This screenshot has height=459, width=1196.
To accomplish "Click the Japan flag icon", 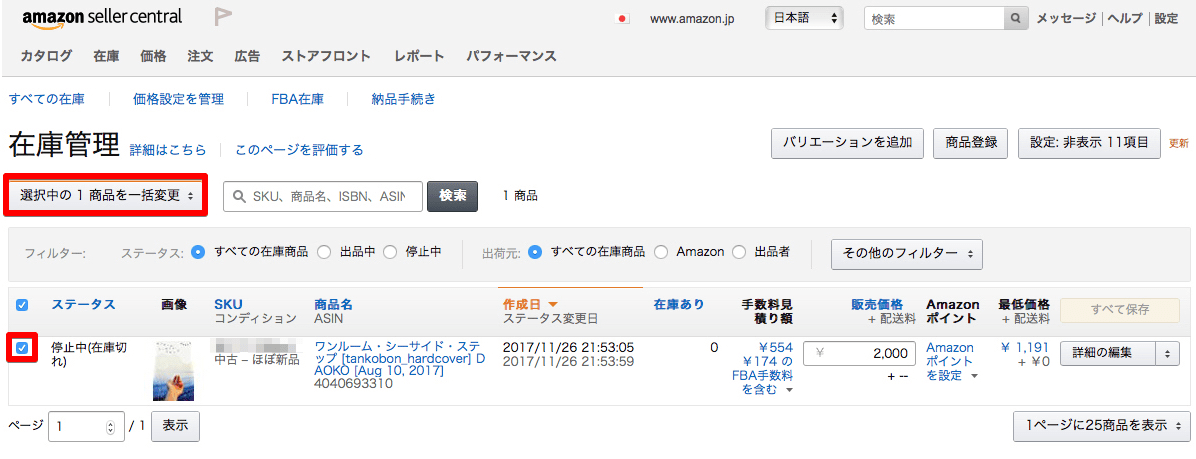I will tap(622, 20).
